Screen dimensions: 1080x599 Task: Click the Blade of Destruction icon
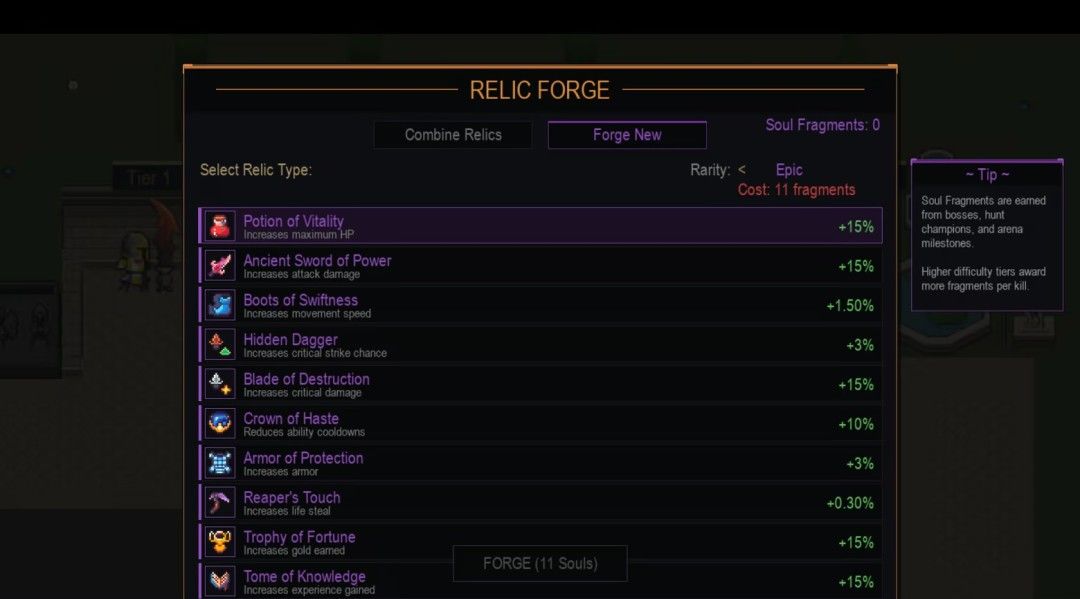click(x=220, y=384)
